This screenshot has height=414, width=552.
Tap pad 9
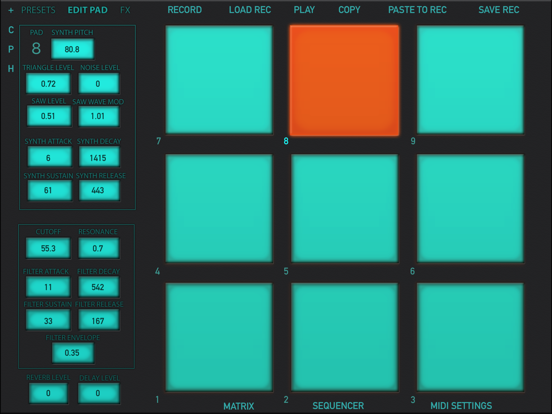(x=470, y=80)
